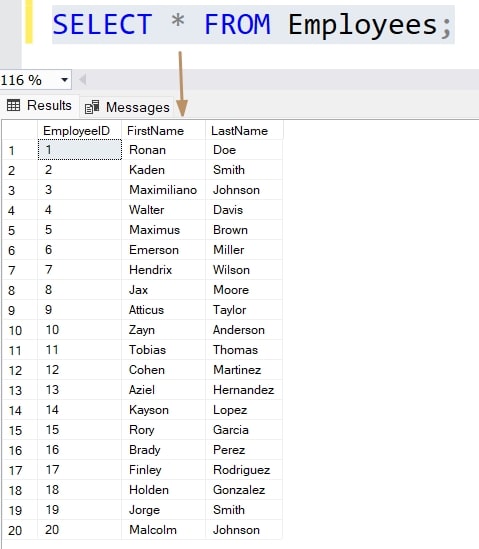Select the Moore last name cell
479x549 pixels.
(244, 290)
